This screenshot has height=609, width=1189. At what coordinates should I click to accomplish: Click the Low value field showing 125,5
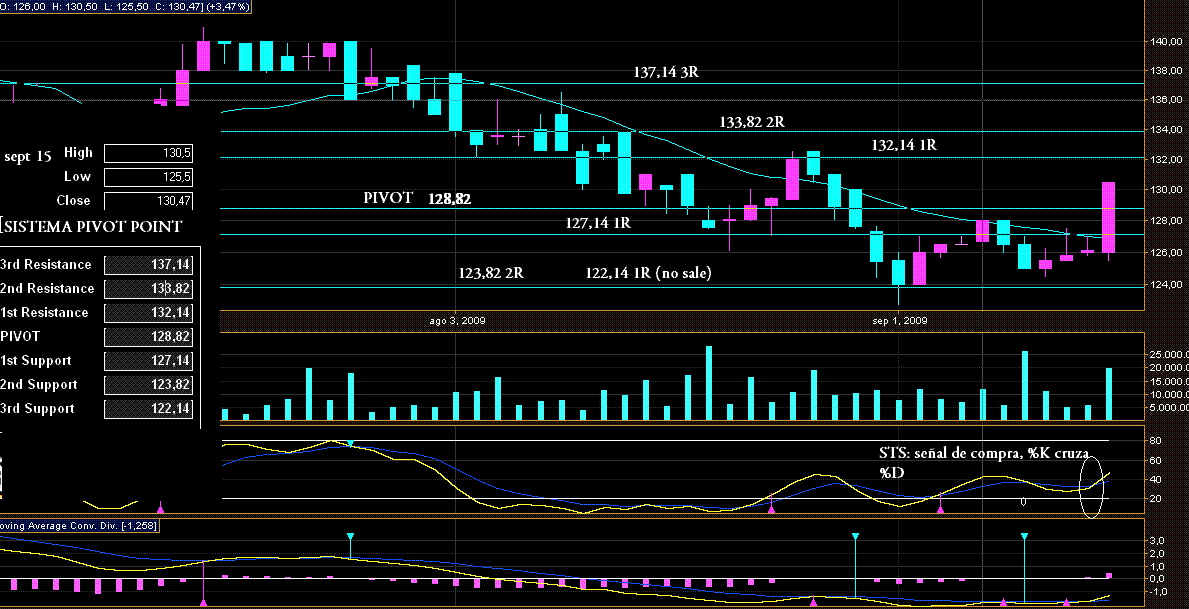click(148, 177)
